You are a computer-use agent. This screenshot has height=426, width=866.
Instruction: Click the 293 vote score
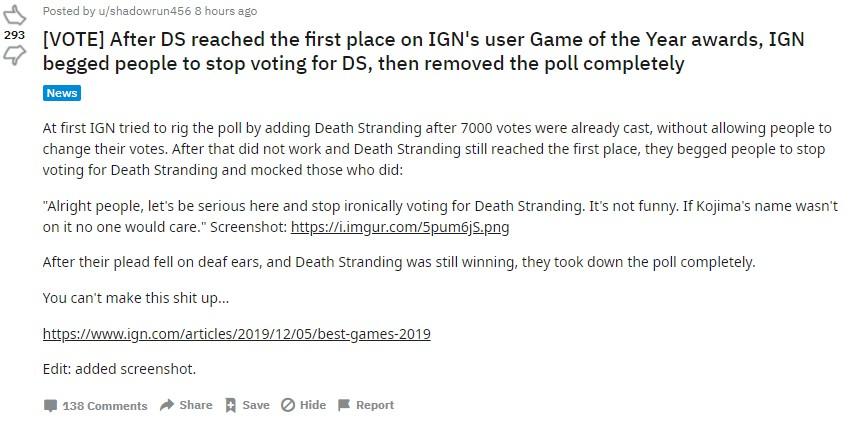[14, 34]
